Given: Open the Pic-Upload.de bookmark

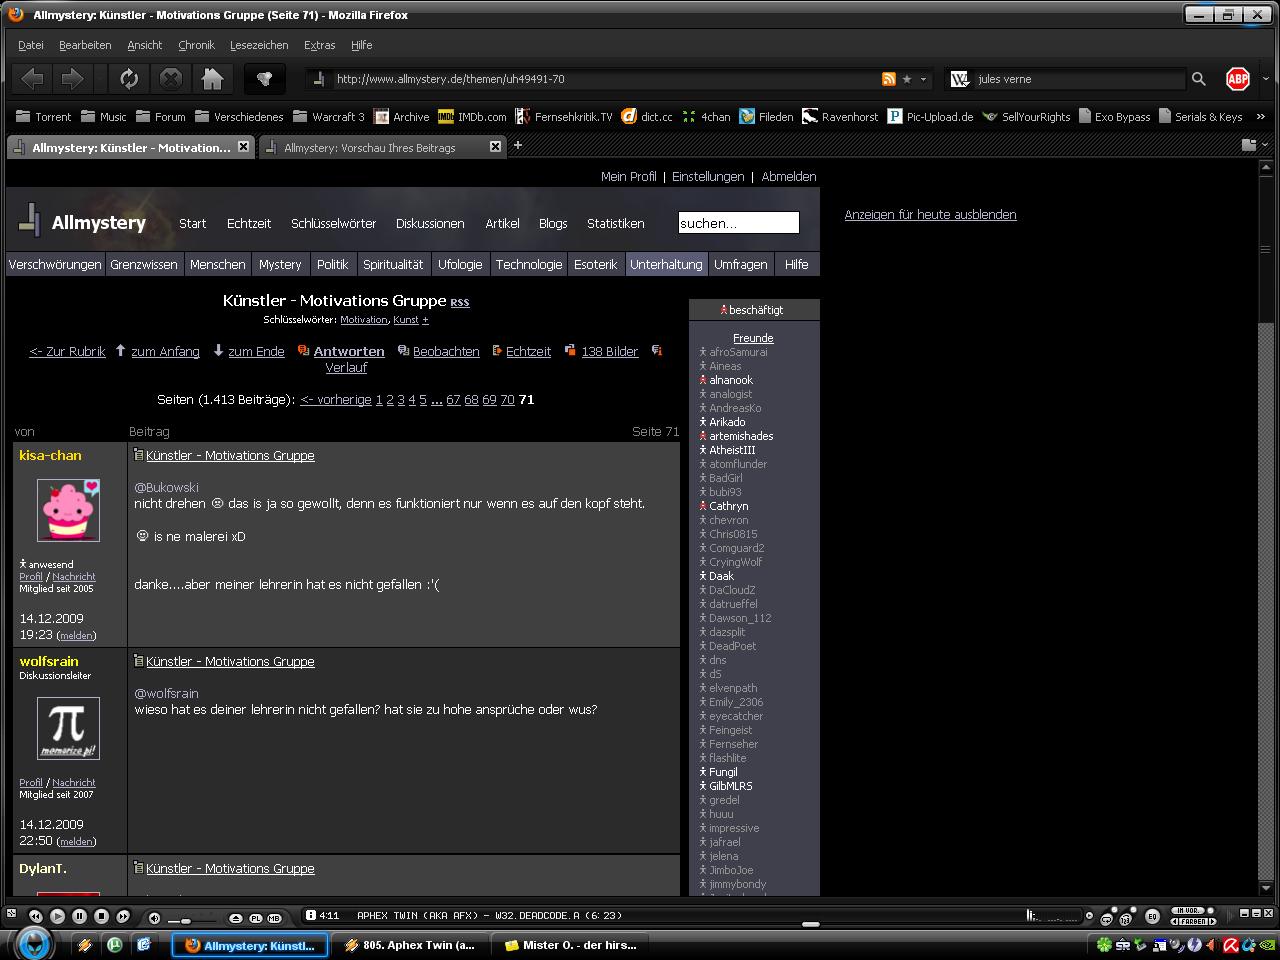Looking at the screenshot, I should 930,117.
